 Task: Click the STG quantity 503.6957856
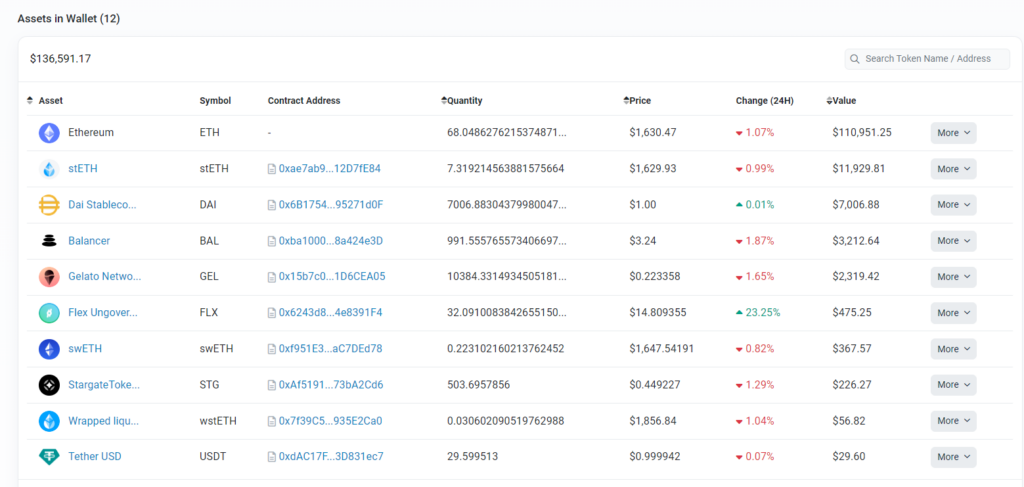click(x=479, y=385)
